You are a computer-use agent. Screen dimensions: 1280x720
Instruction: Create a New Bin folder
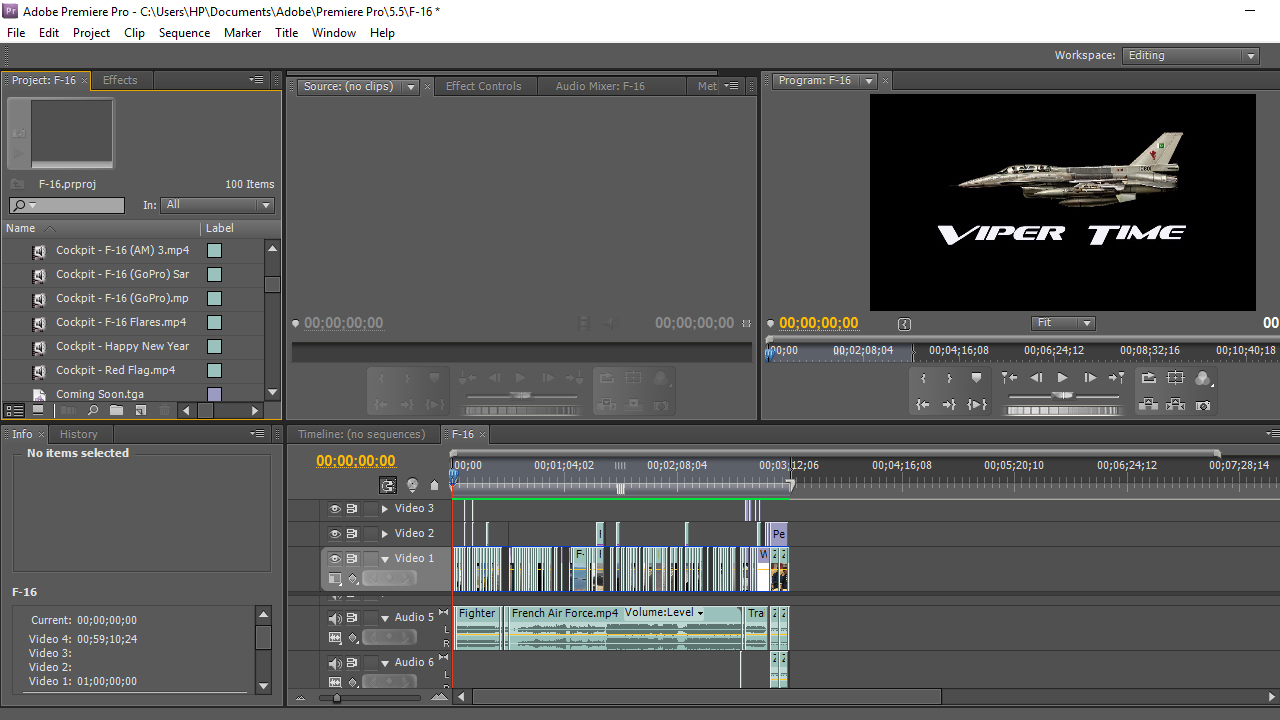pos(116,410)
